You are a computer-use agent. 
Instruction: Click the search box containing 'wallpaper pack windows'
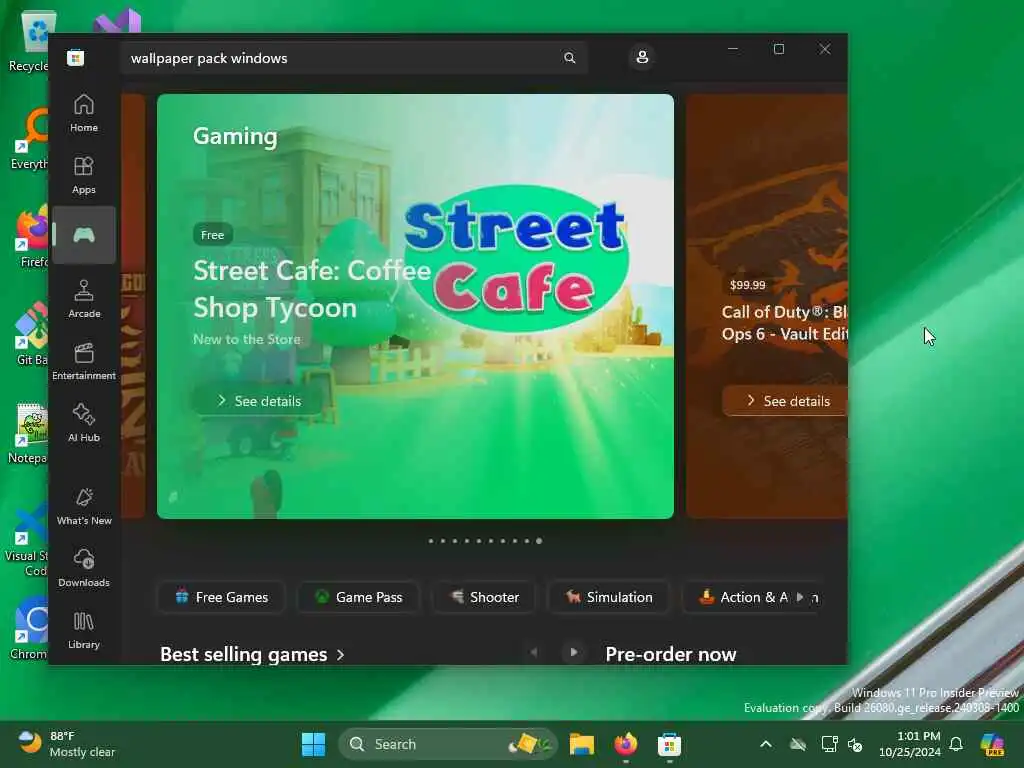[353, 58]
